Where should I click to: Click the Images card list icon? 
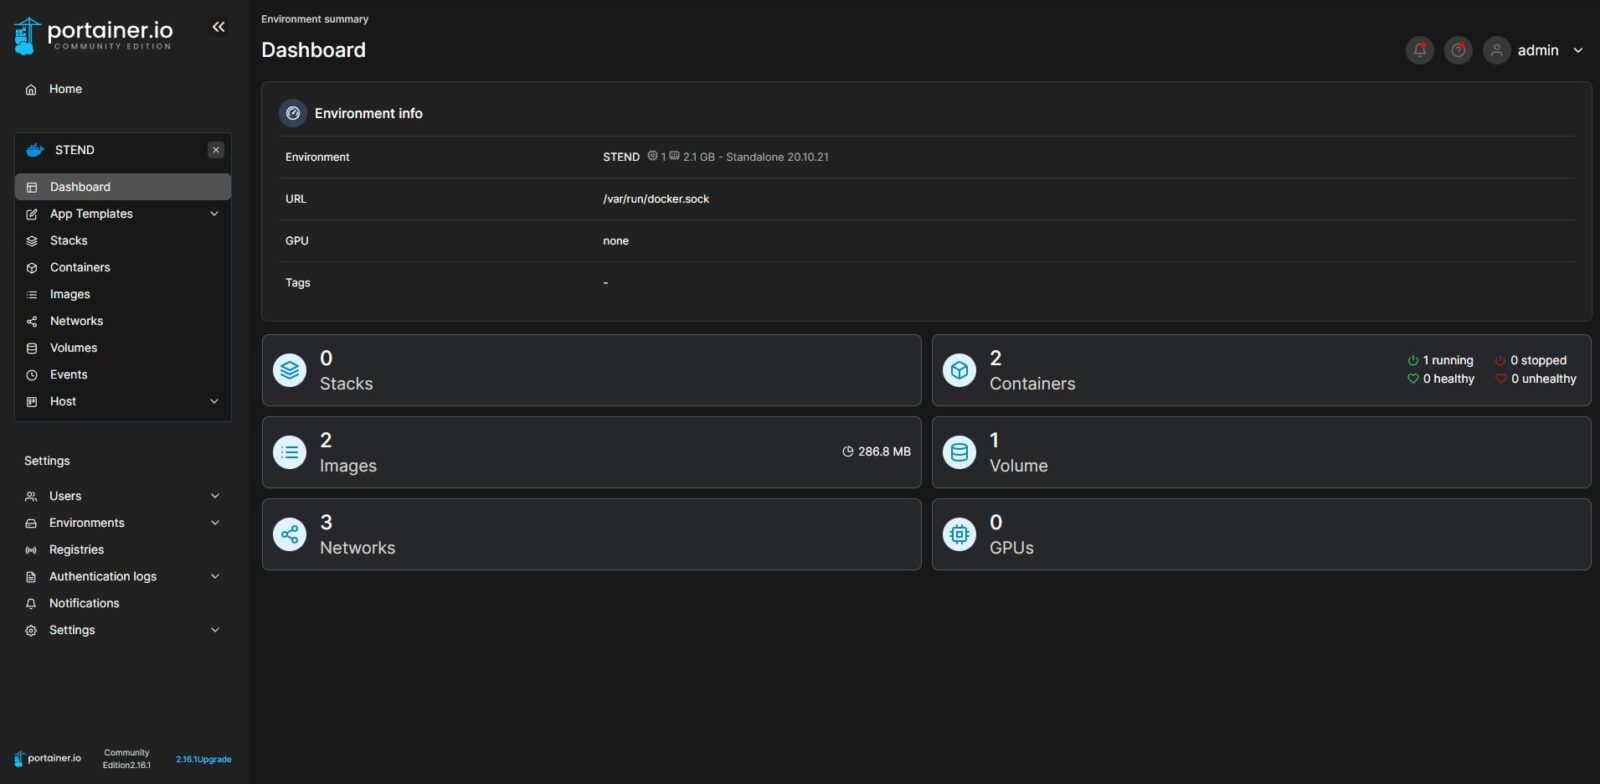point(290,452)
